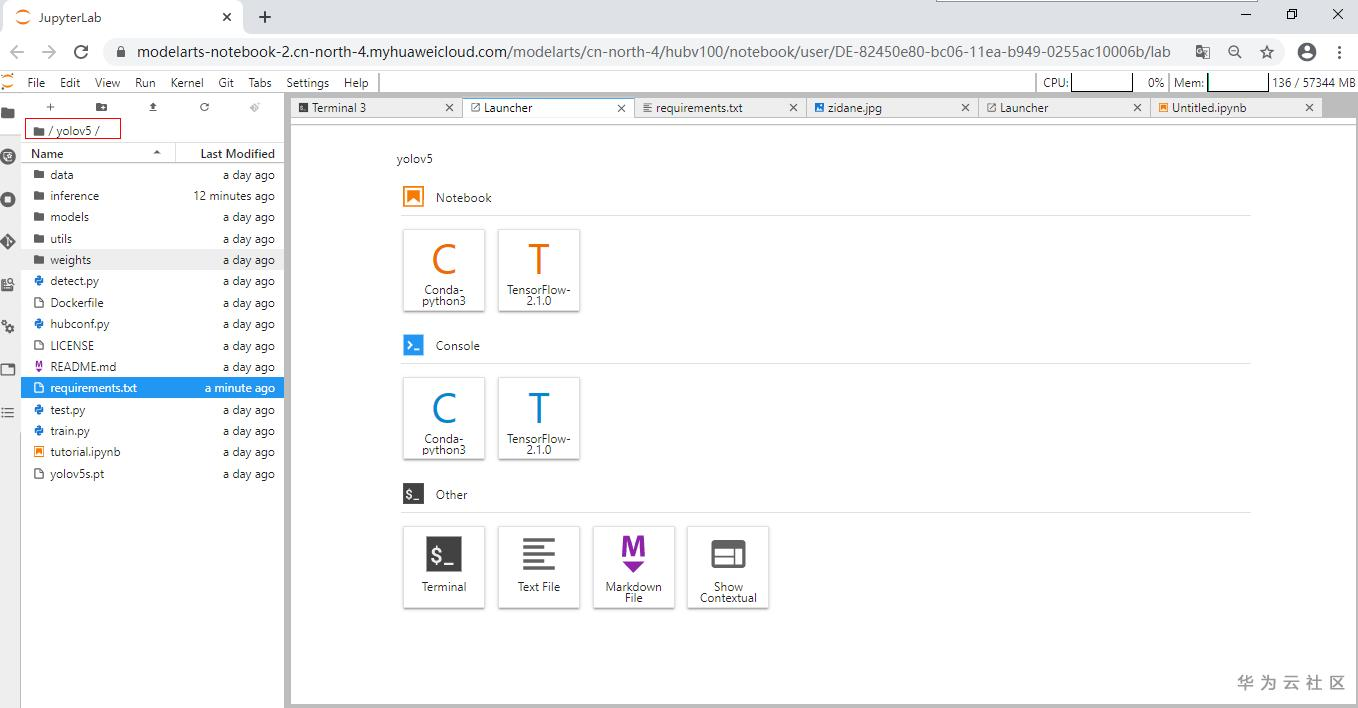Open the Edit menu
This screenshot has height=708, width=1358.
click(70, 83)
